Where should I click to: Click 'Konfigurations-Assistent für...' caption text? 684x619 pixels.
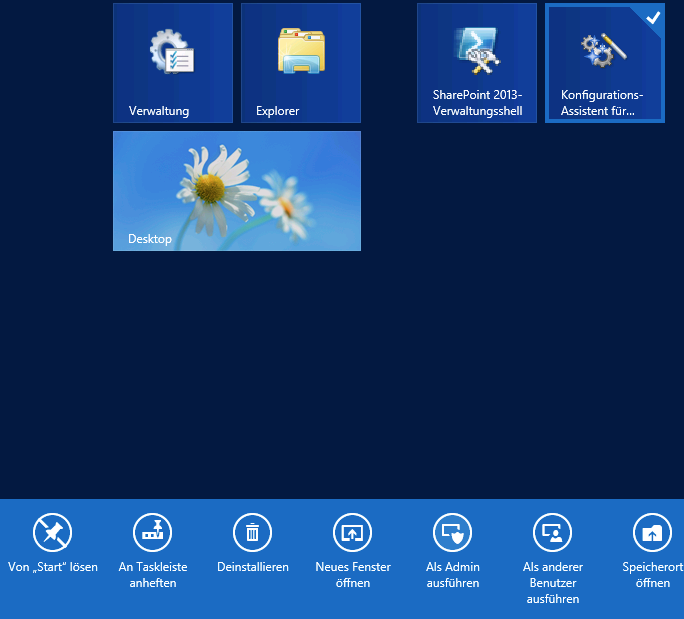click(602, 103)
